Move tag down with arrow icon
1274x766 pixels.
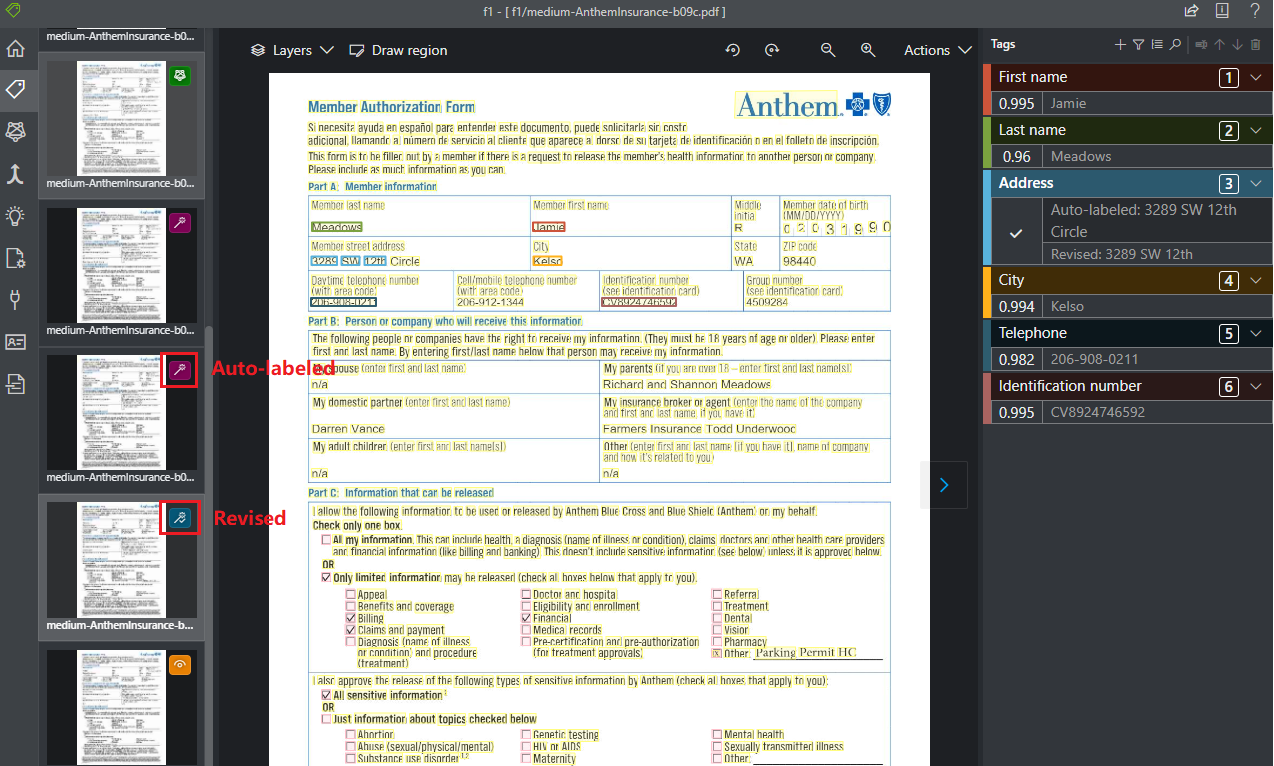tap(1237, 44)
